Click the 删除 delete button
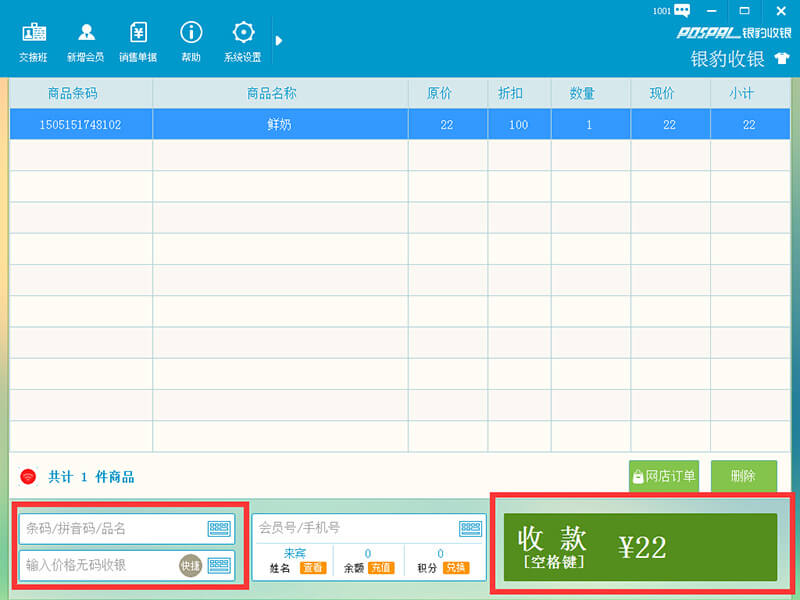This screenshot has height=600, width=800. tap(743, 477)
